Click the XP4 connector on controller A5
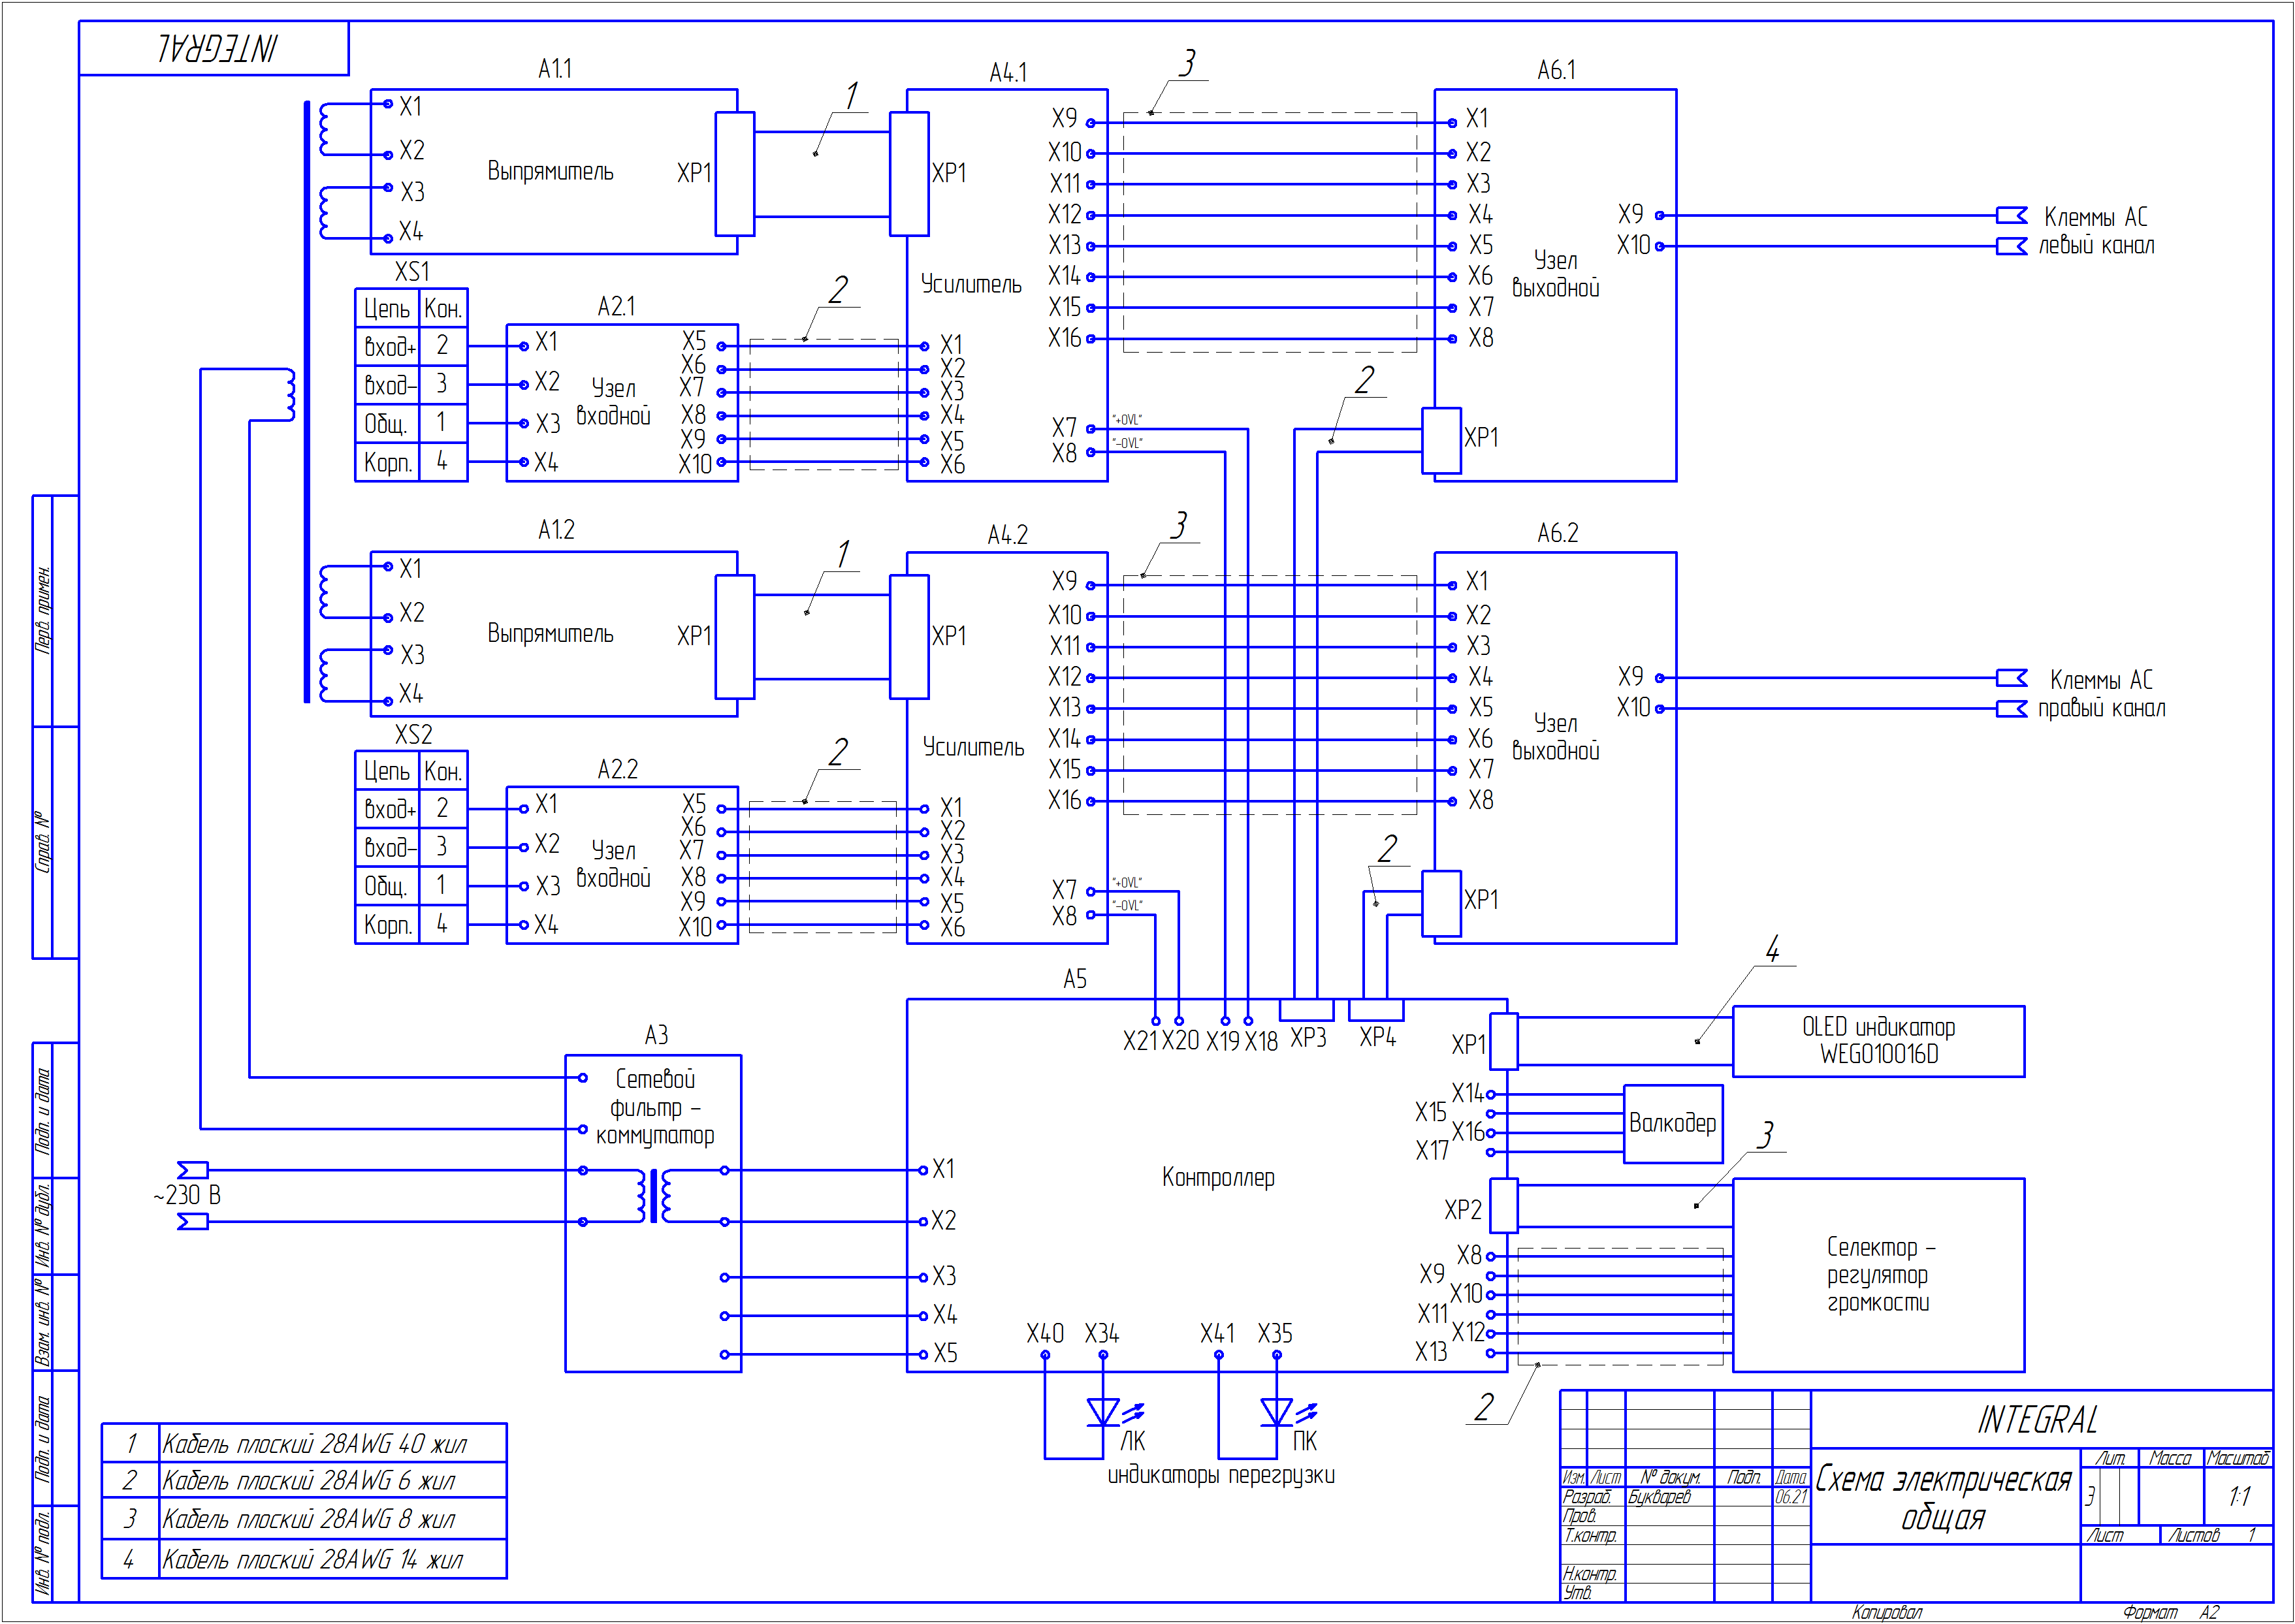2295x1624 pixels. pos(1377,1009)
